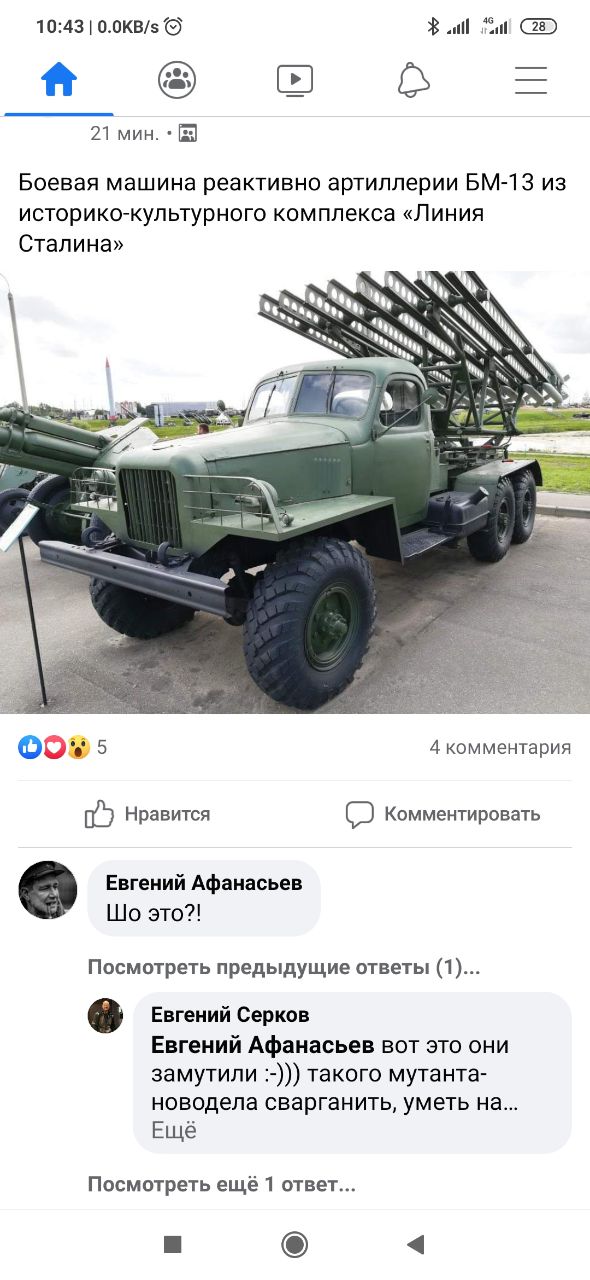Open the 4 комментария link
The height and width of the screenshot is (1280, 590).
pos(500,747)
